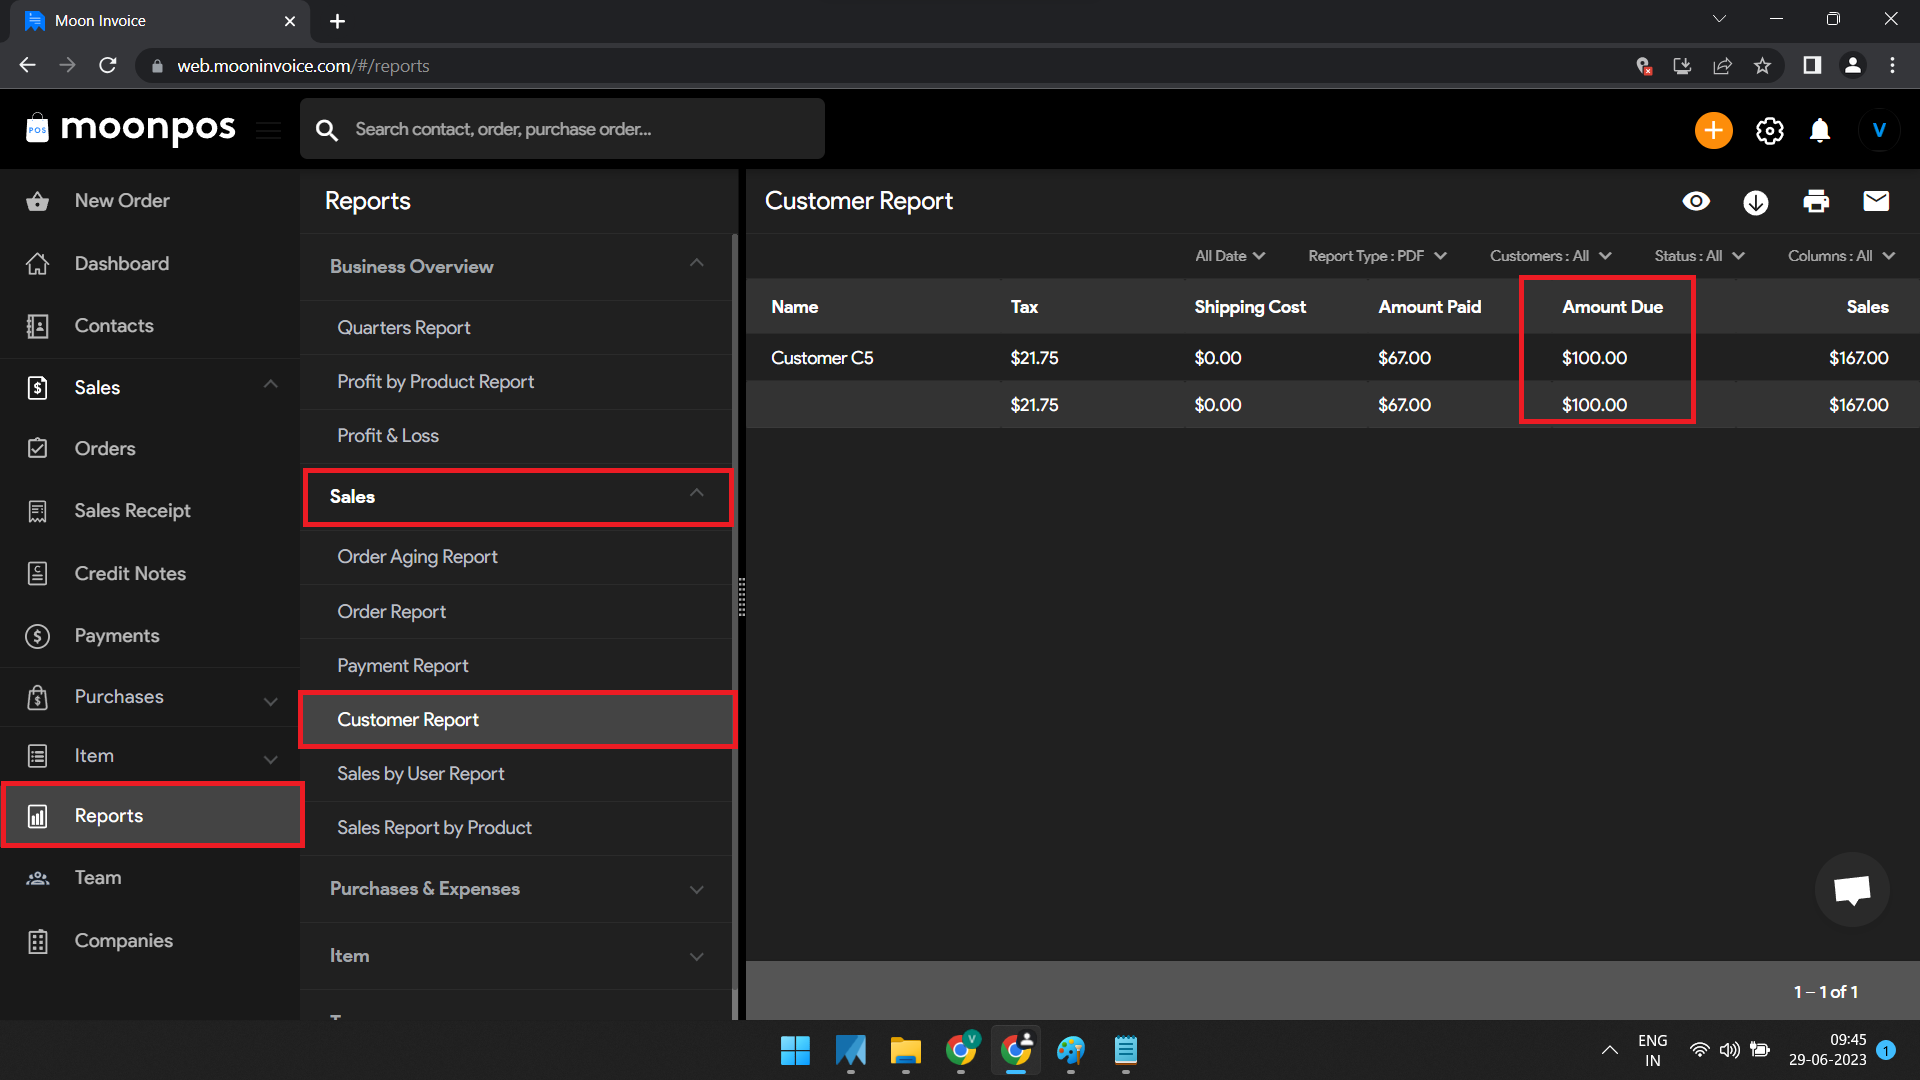Open the settings gear icon
Image resolution: width=1920 pixels, height=1080 pixels.
[1769, 130]
